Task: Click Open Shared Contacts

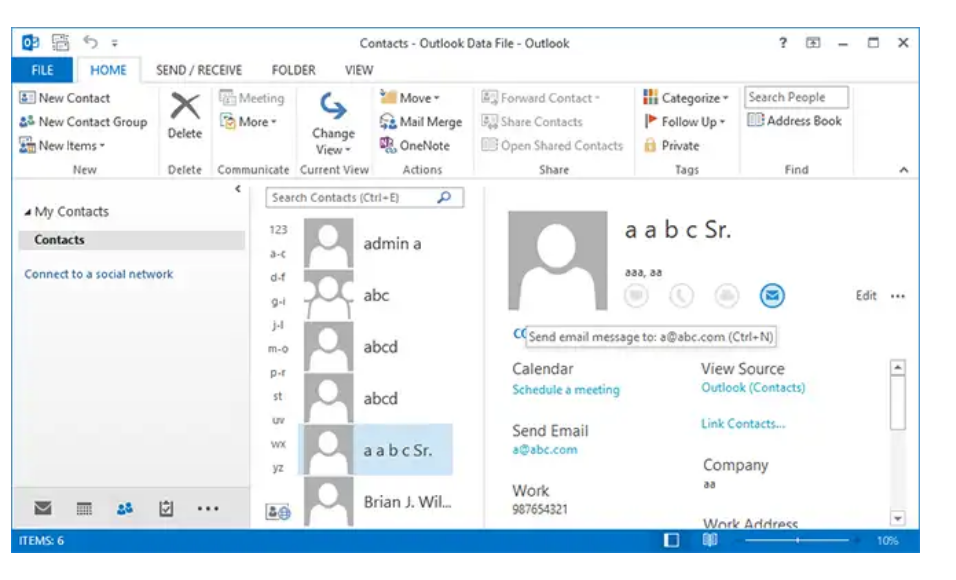Action: (x=552, y=145)
